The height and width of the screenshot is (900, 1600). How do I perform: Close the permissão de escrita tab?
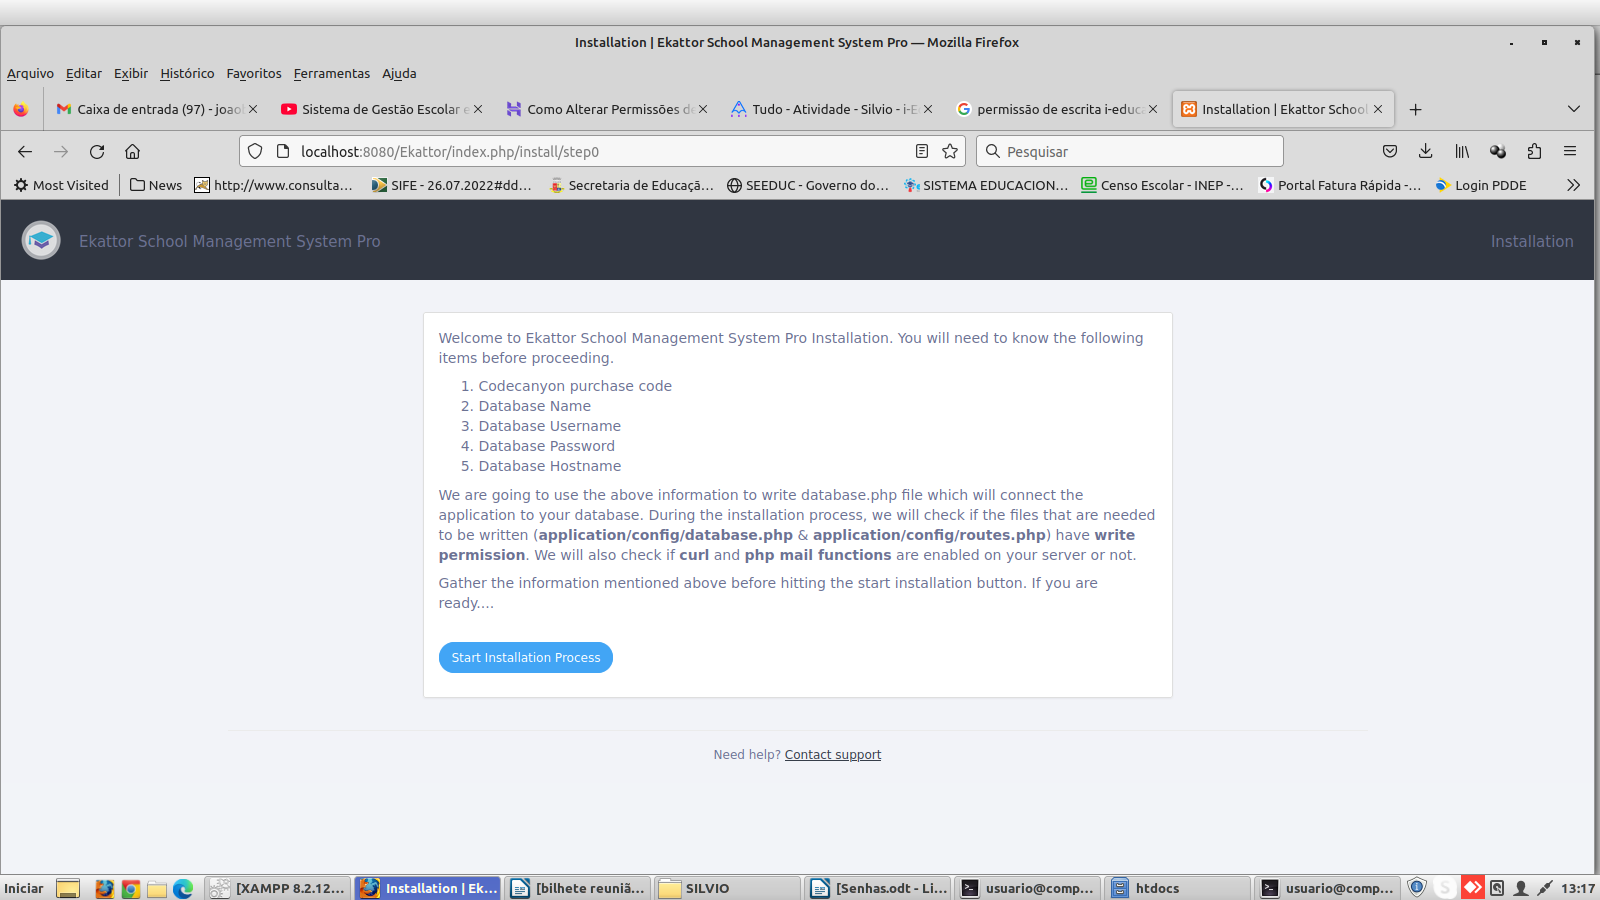click(x=1153, y=109)
